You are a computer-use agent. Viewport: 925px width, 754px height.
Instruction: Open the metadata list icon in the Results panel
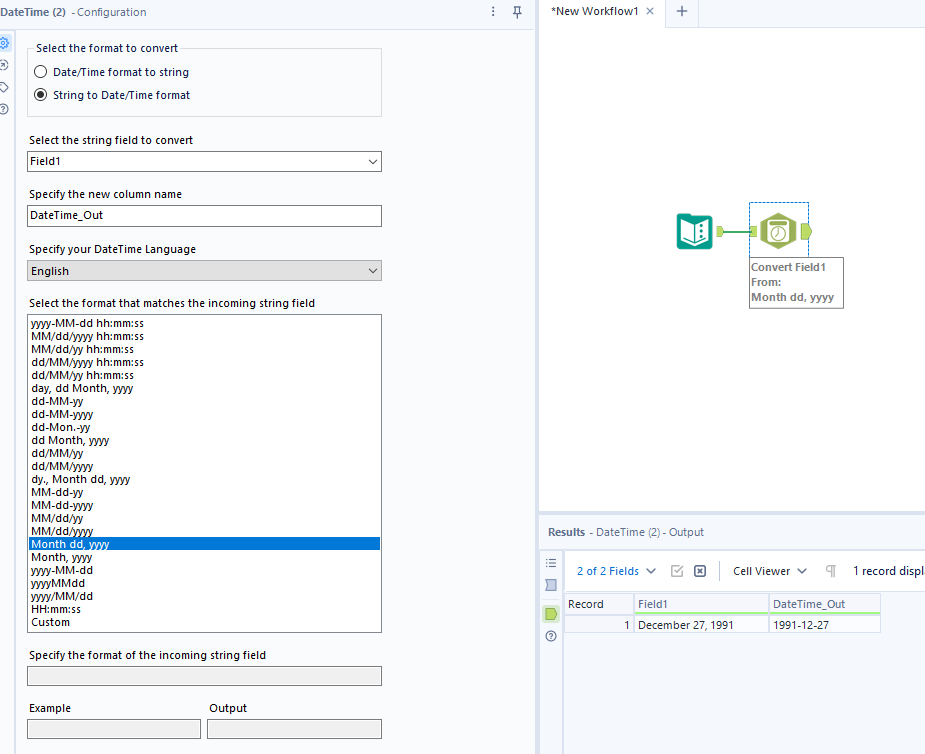551,563
